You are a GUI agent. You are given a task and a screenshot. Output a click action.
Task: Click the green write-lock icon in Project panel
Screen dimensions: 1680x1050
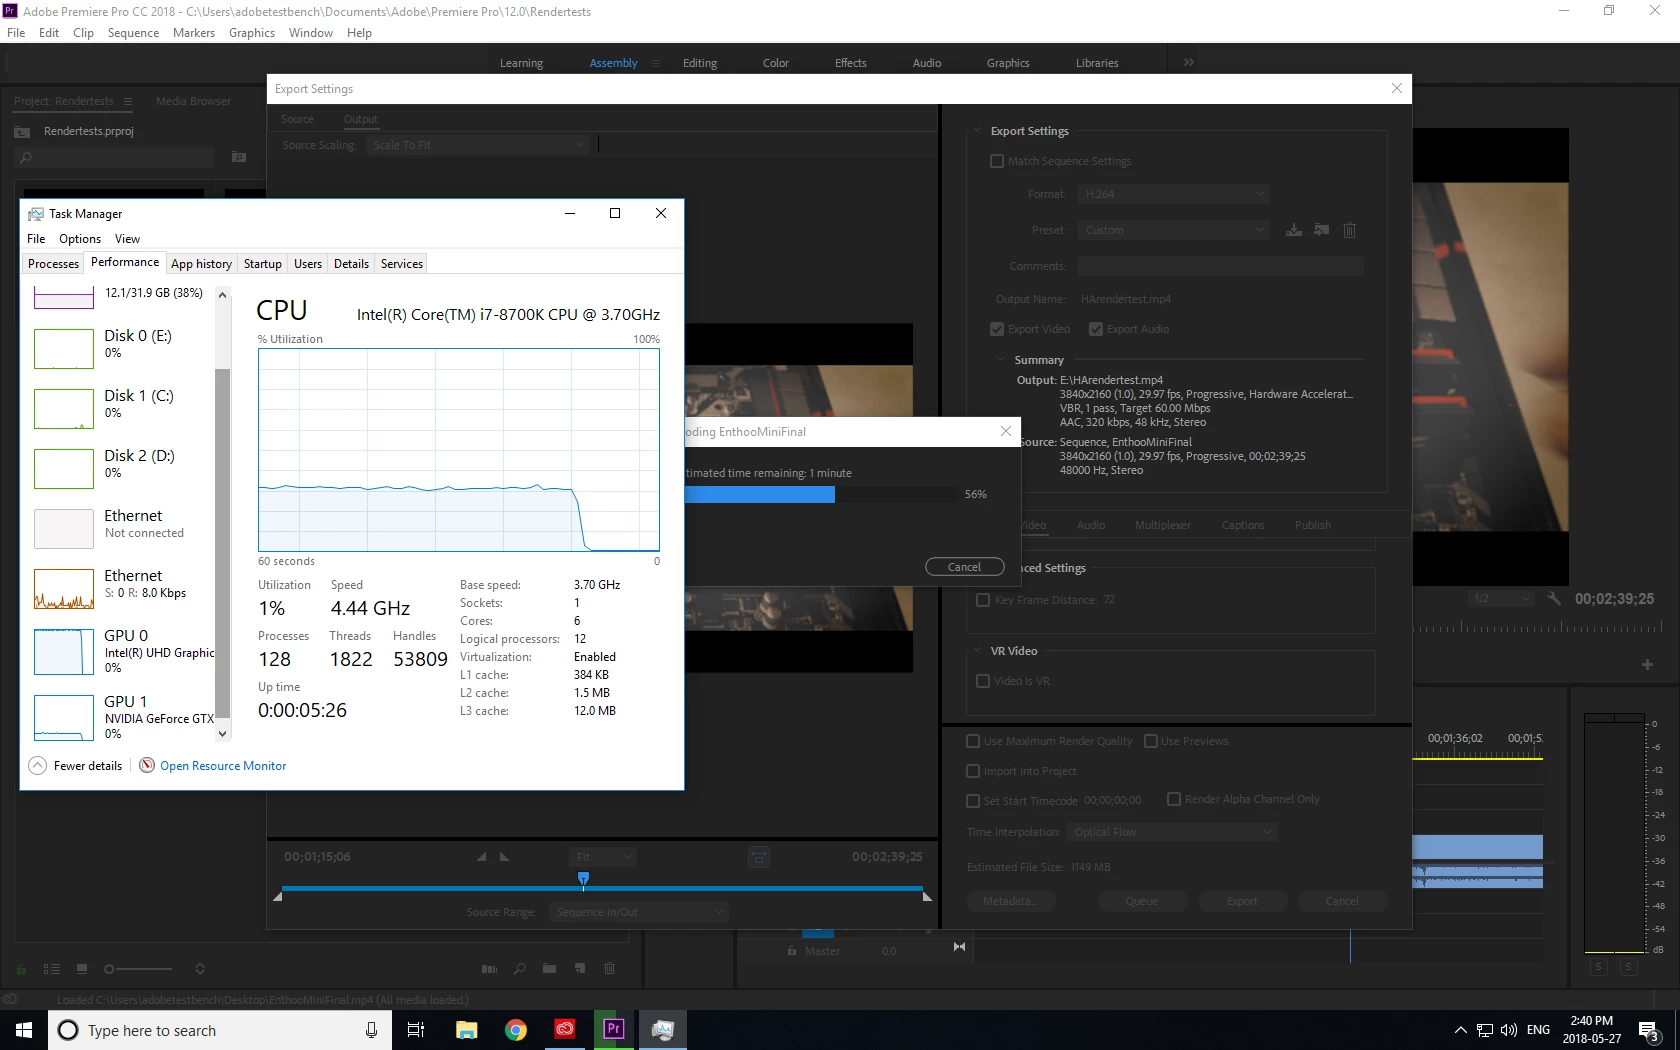(21, 969)
